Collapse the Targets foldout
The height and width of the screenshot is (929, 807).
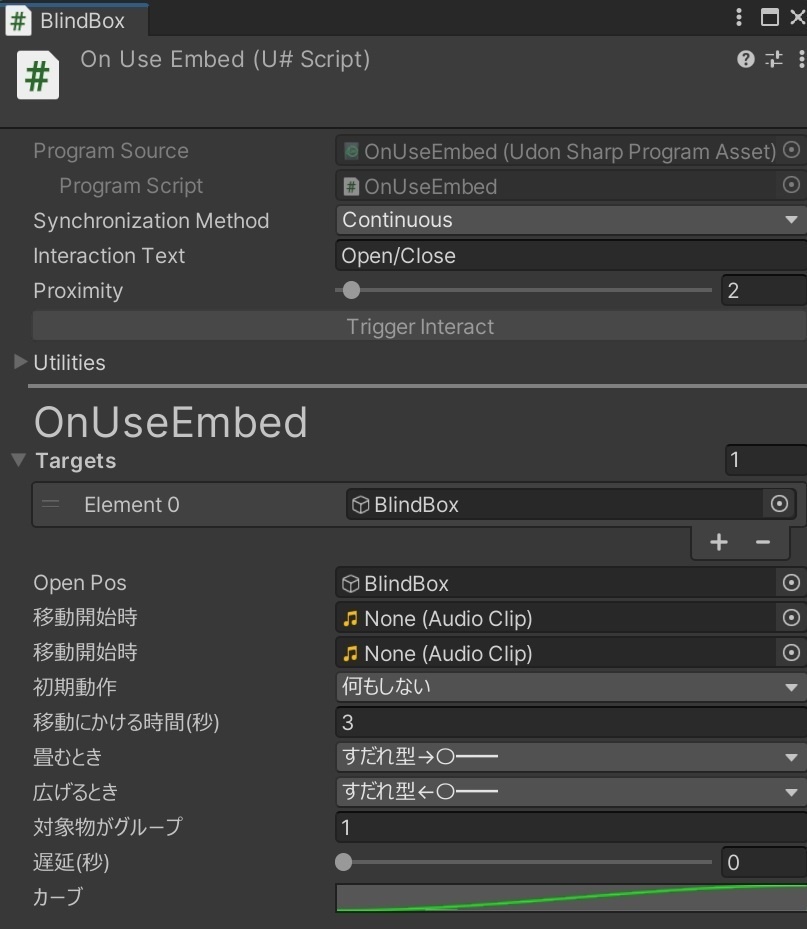[18, 460]
